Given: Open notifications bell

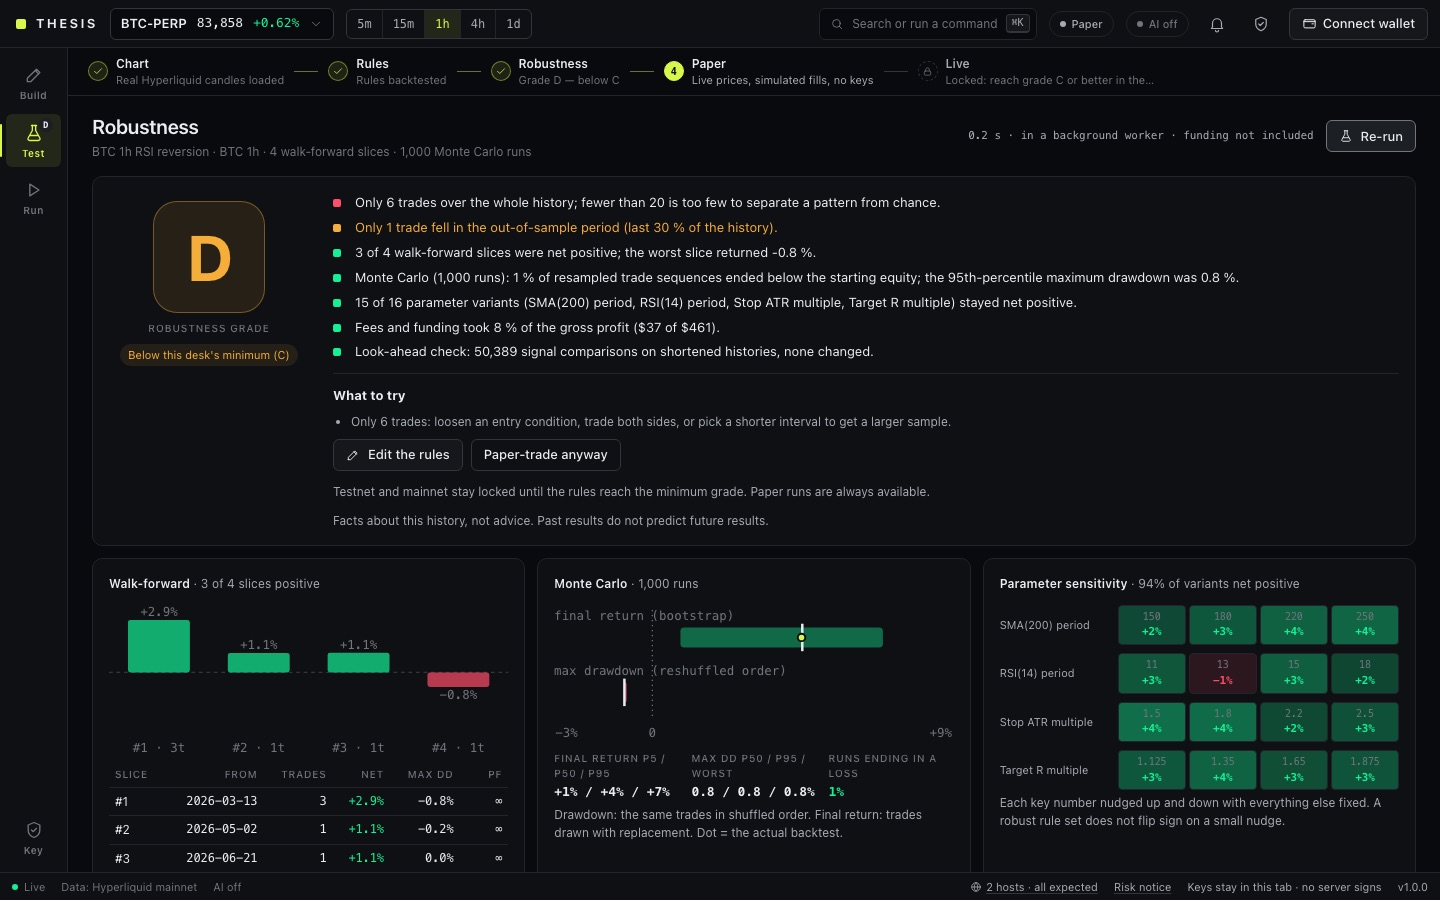Looking at the screenshot, I should coord(1217,24).
